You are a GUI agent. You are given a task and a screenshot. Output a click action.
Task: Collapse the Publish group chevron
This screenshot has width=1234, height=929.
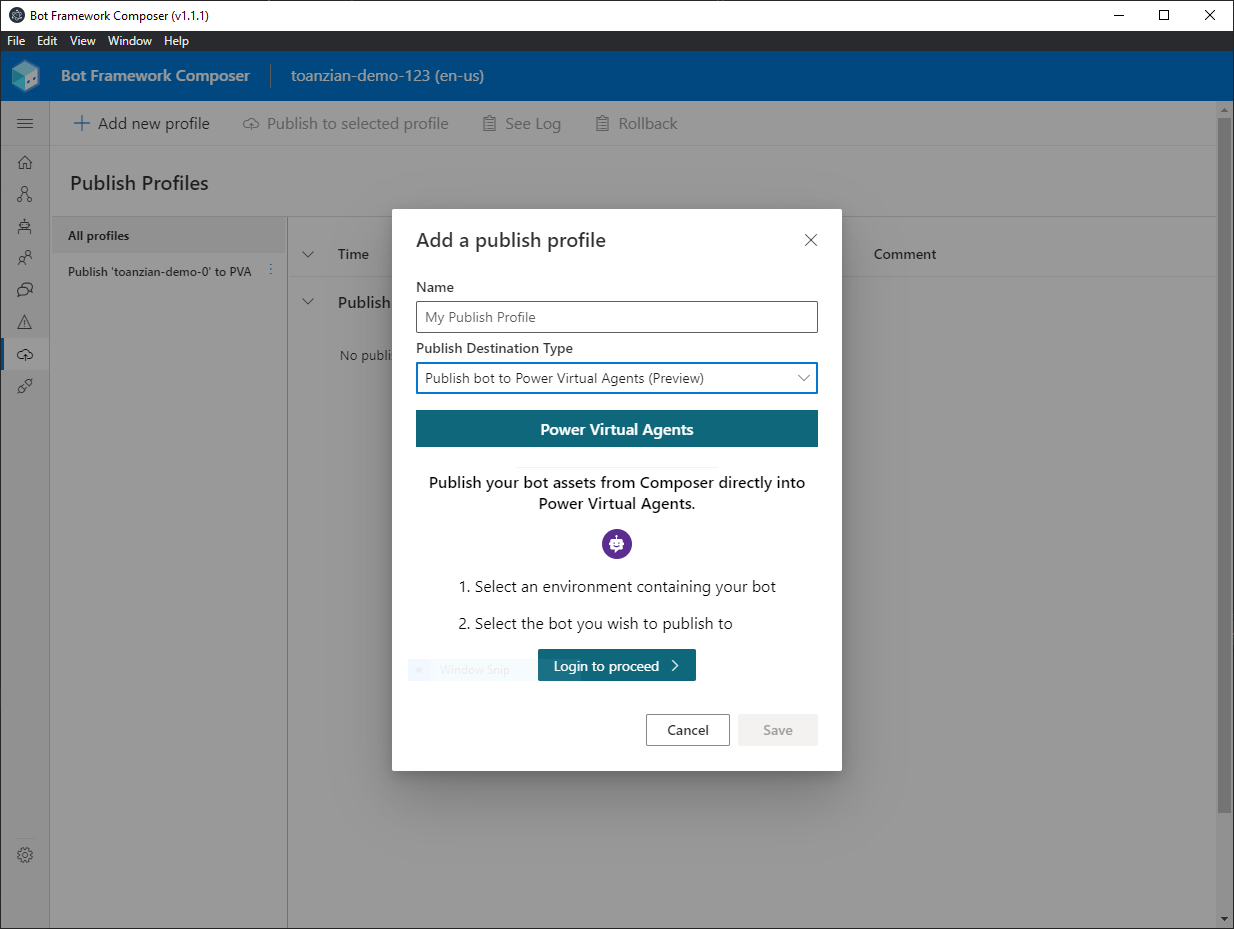(x=308, y=302)
